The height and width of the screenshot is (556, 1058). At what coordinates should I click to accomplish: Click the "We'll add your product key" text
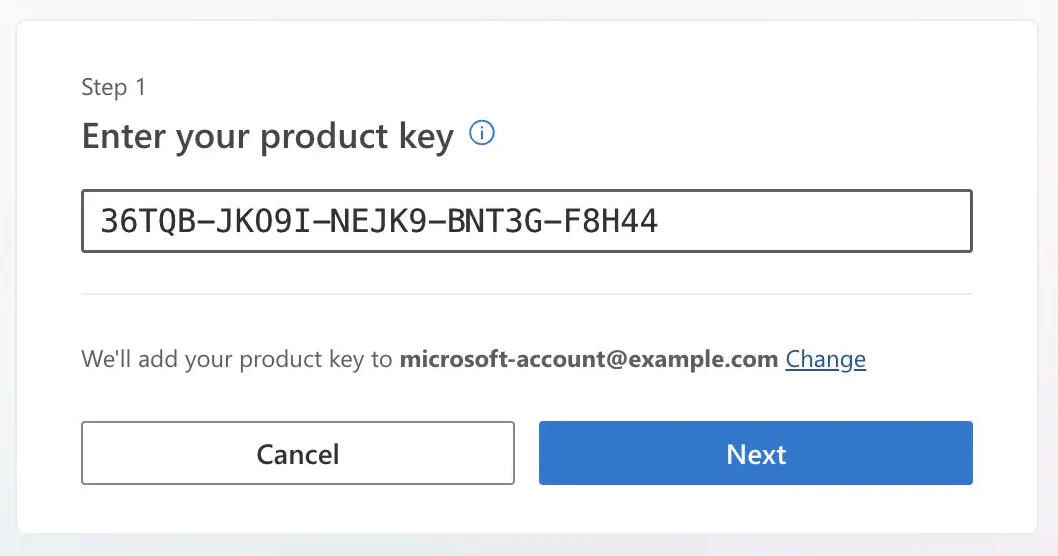[237, 359]
